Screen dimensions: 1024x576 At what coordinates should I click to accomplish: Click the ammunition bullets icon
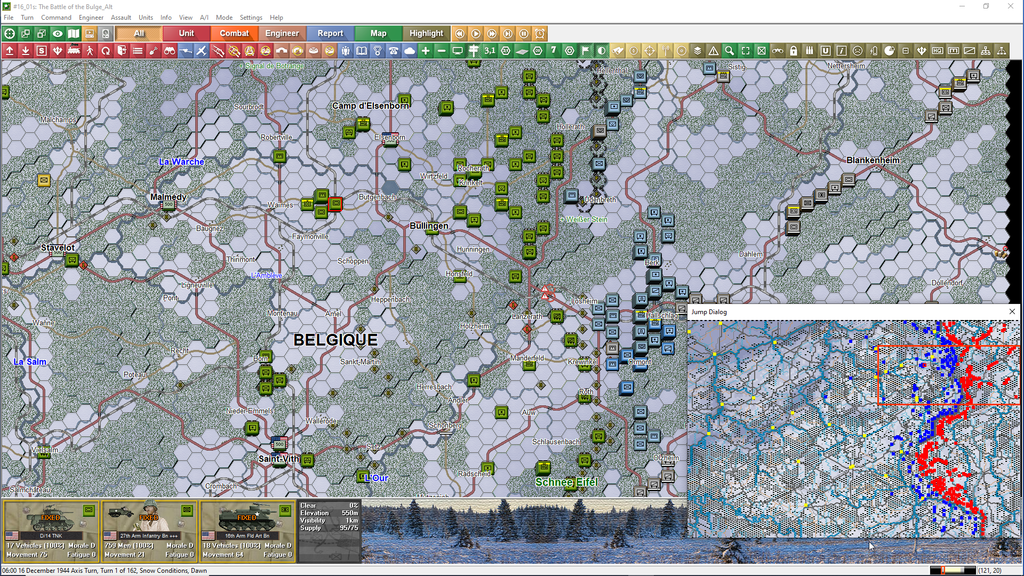tap(809, 50)
